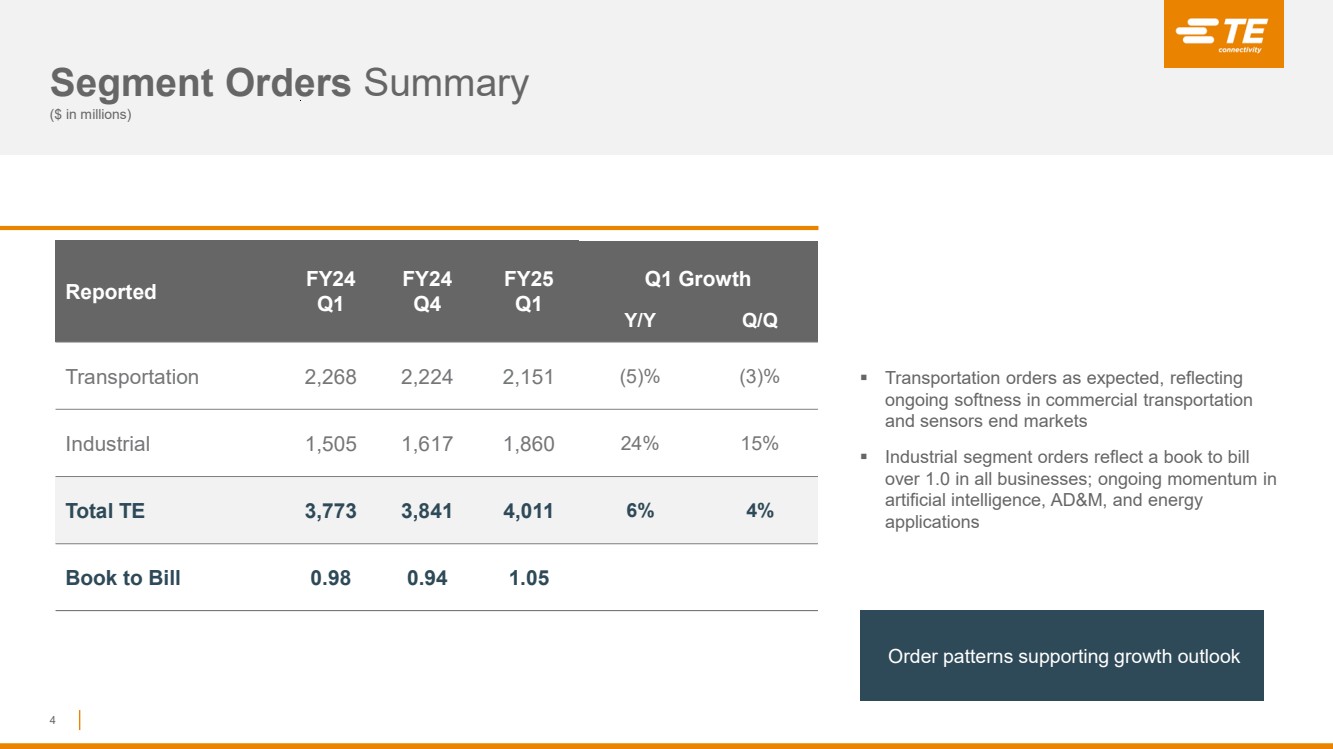
Task: Select the FY25 Q1 column header
Action: tap(528, 291)
